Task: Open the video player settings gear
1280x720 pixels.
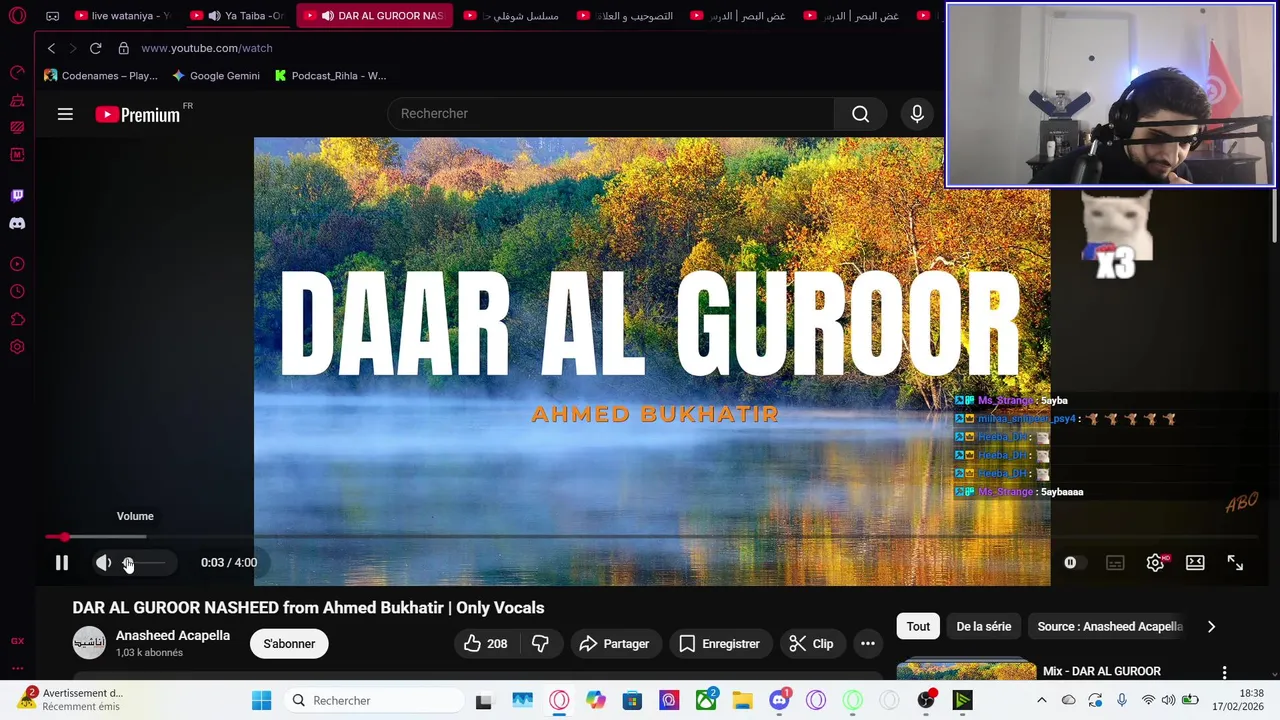Action: [x=1155, y=563]
